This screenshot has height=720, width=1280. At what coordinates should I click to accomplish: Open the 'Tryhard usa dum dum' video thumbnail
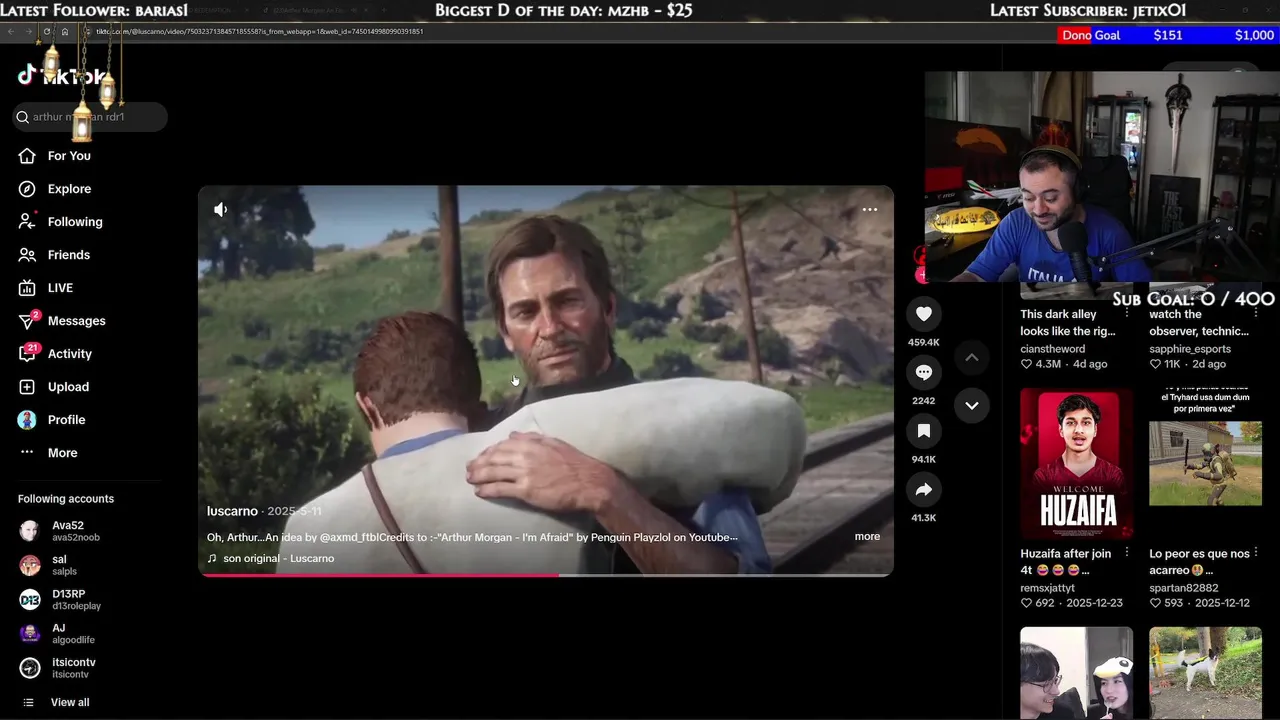click(x=1205, y=463)
